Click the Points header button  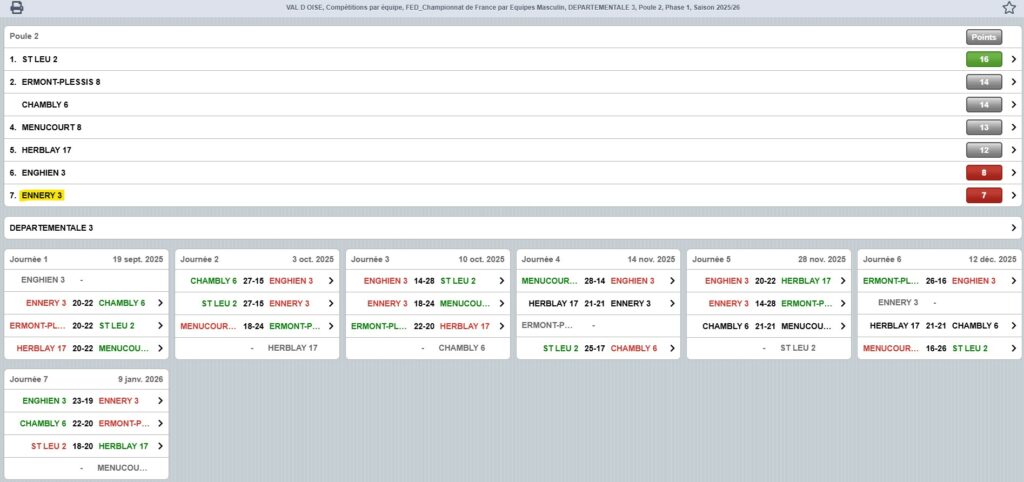(x=984, y=37)
